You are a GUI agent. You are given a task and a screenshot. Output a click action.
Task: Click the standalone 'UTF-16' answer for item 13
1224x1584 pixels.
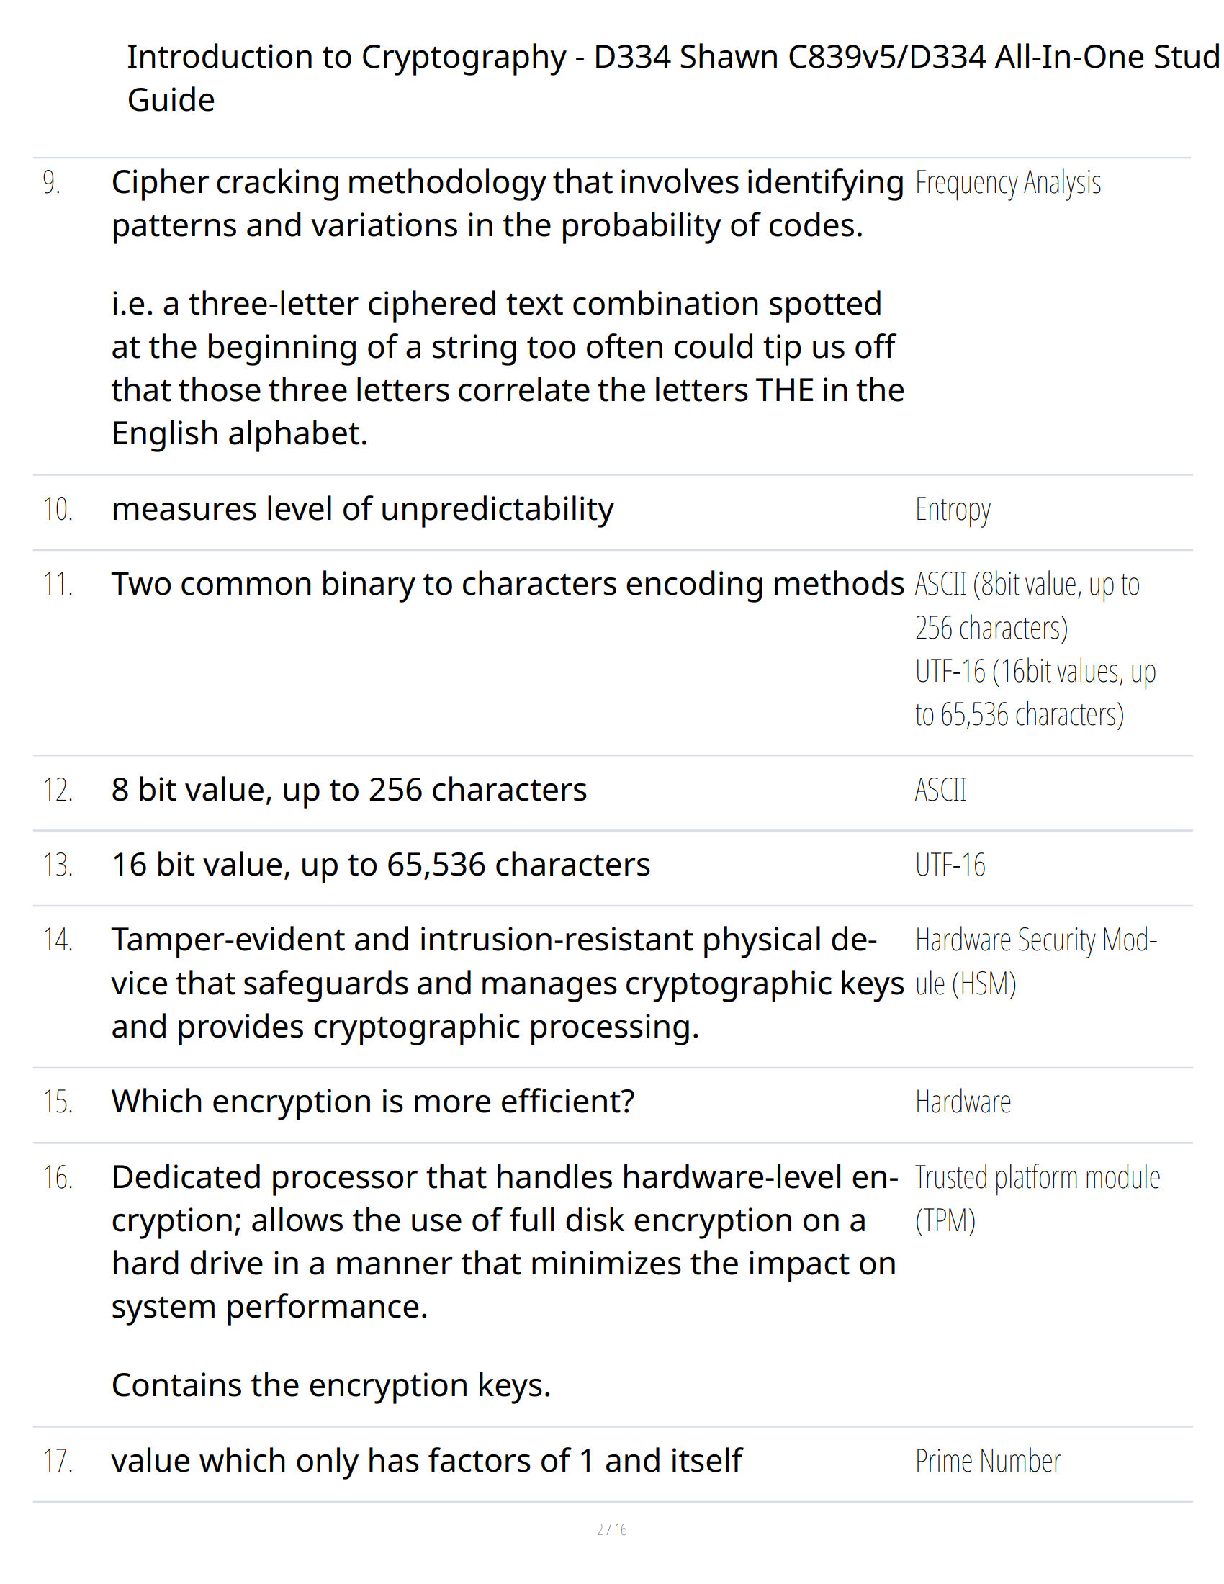[x=950, y=865]
